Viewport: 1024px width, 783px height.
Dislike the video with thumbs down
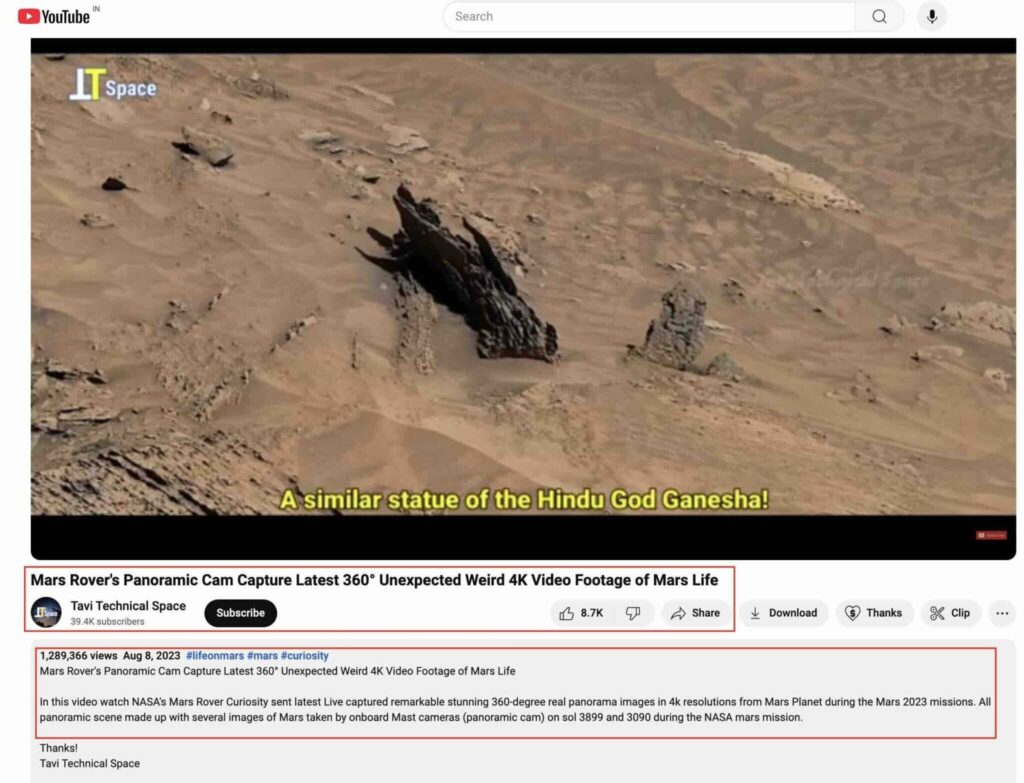(633, 613)
